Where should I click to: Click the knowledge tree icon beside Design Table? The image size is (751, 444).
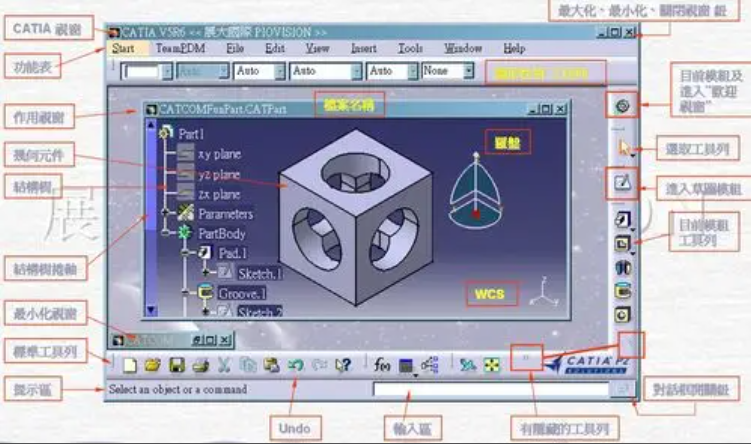click(430, 365)
